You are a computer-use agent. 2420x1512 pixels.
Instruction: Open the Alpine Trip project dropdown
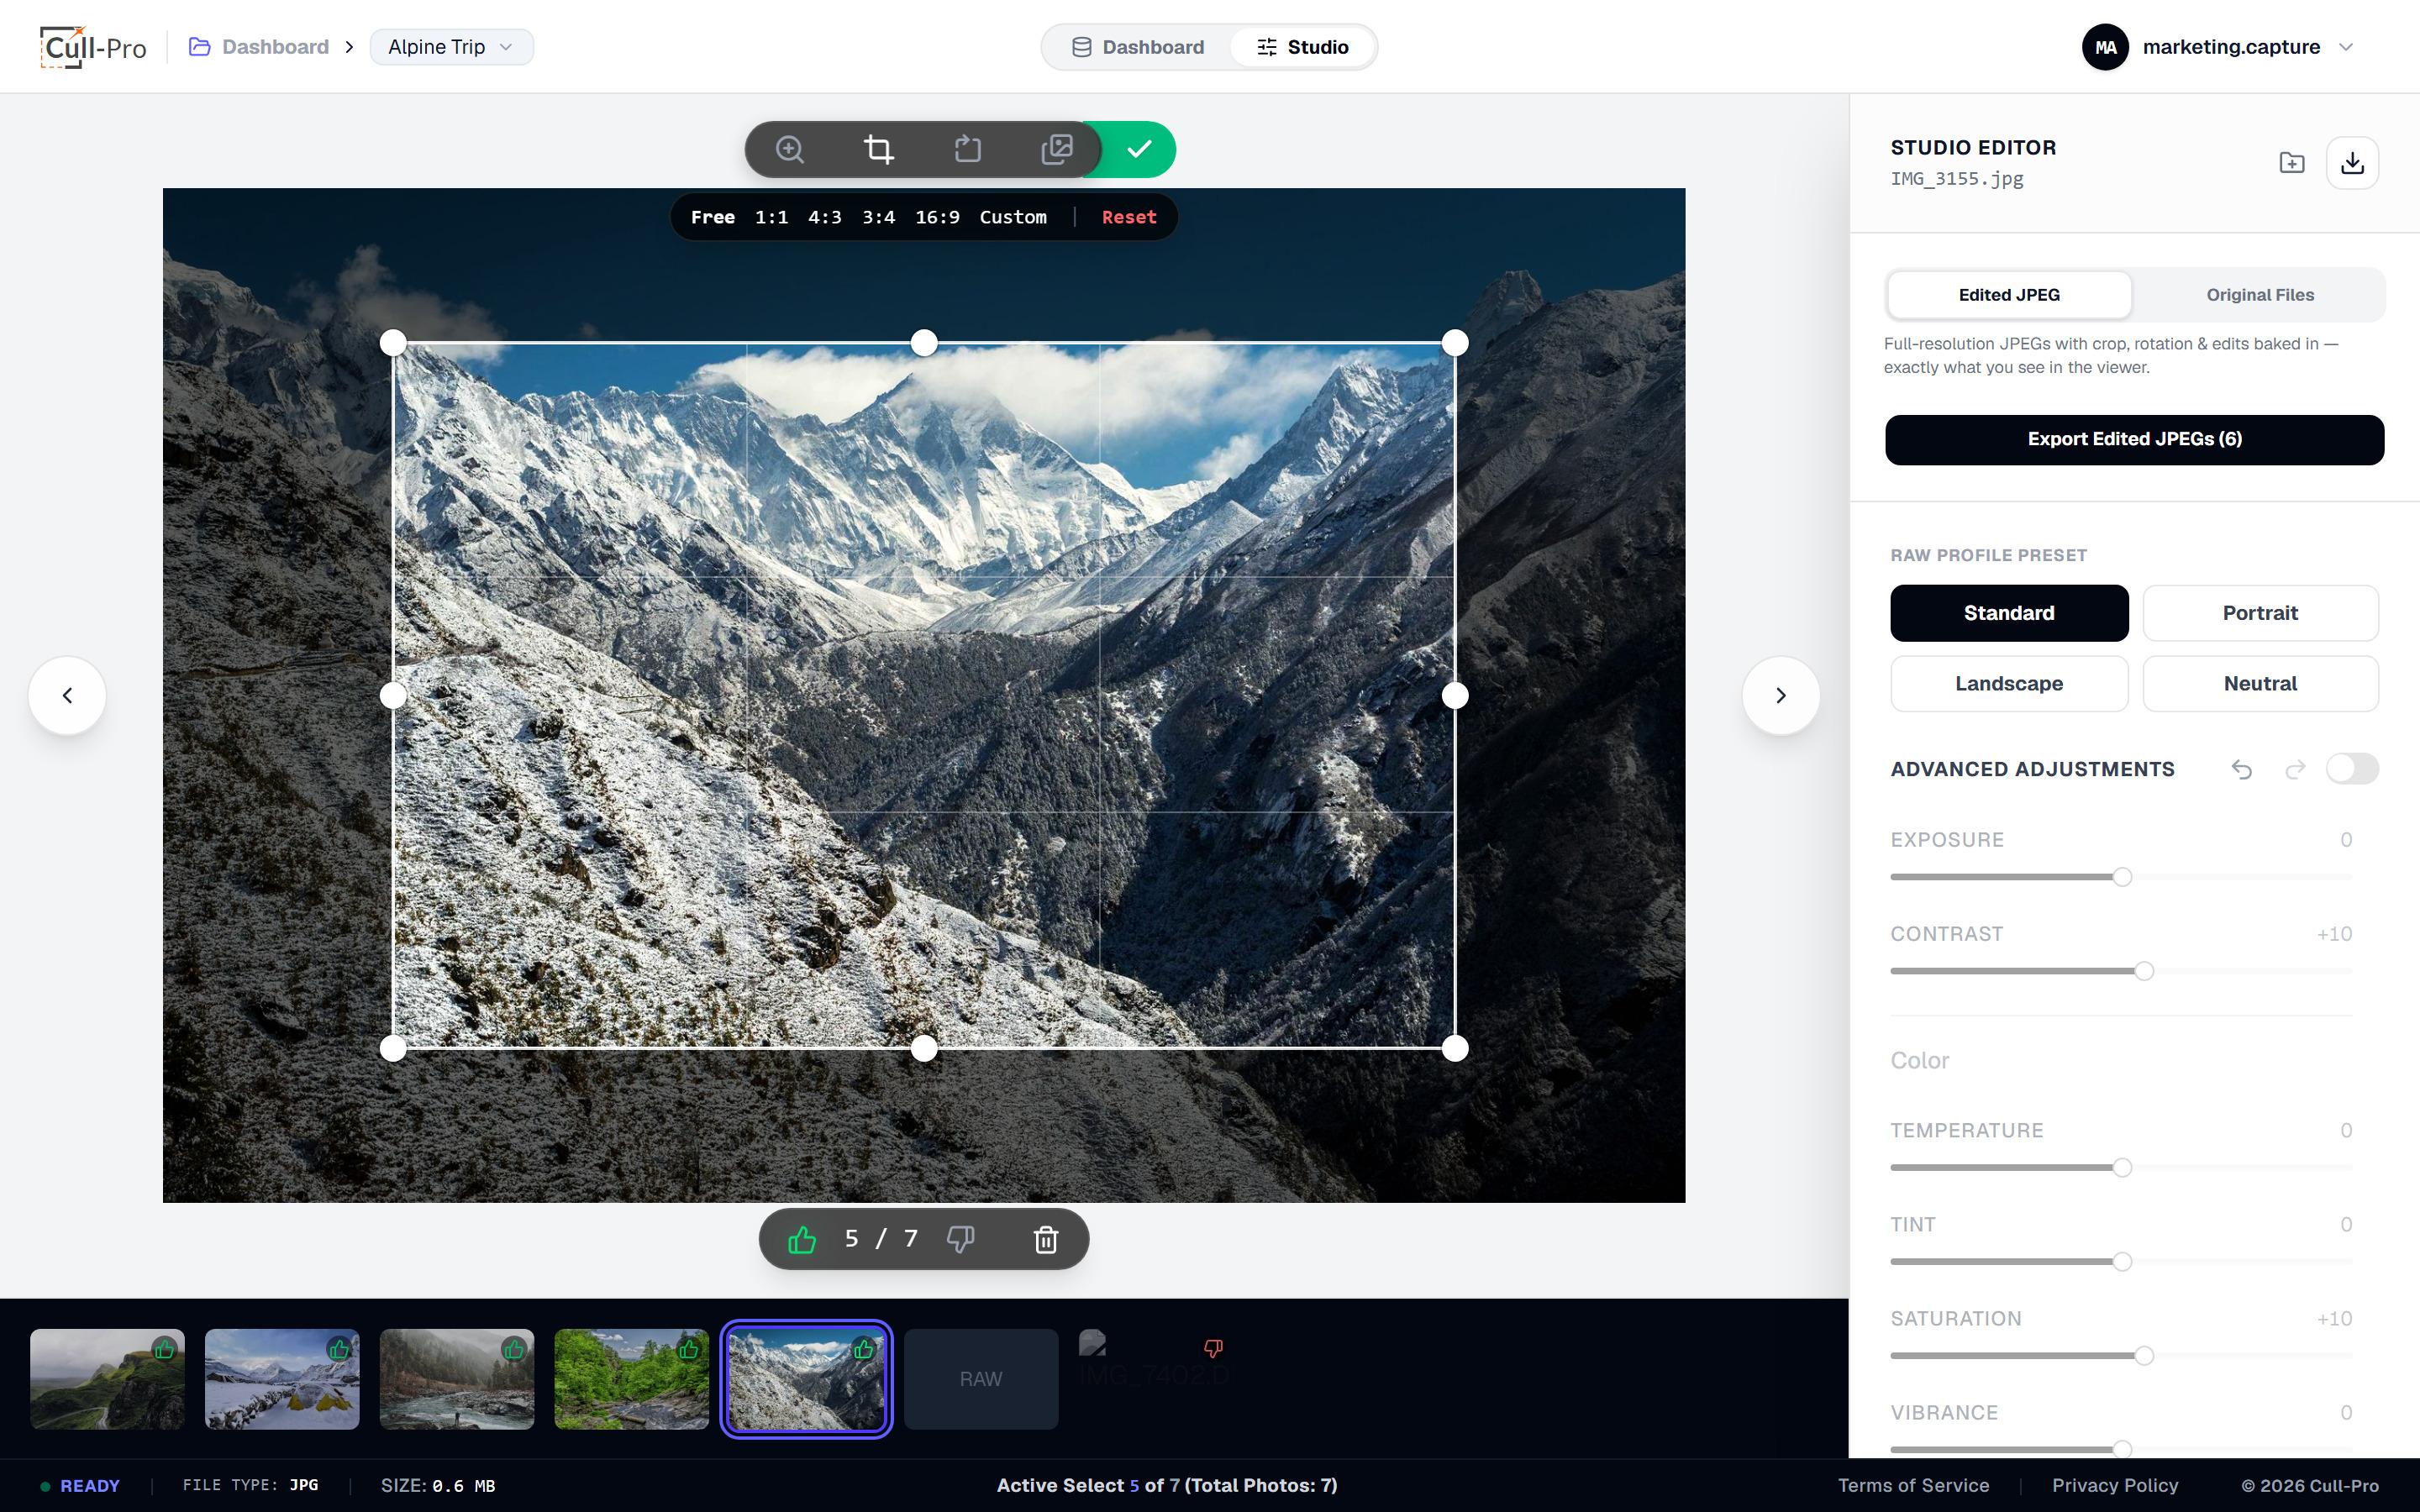(x=451, y=47)
